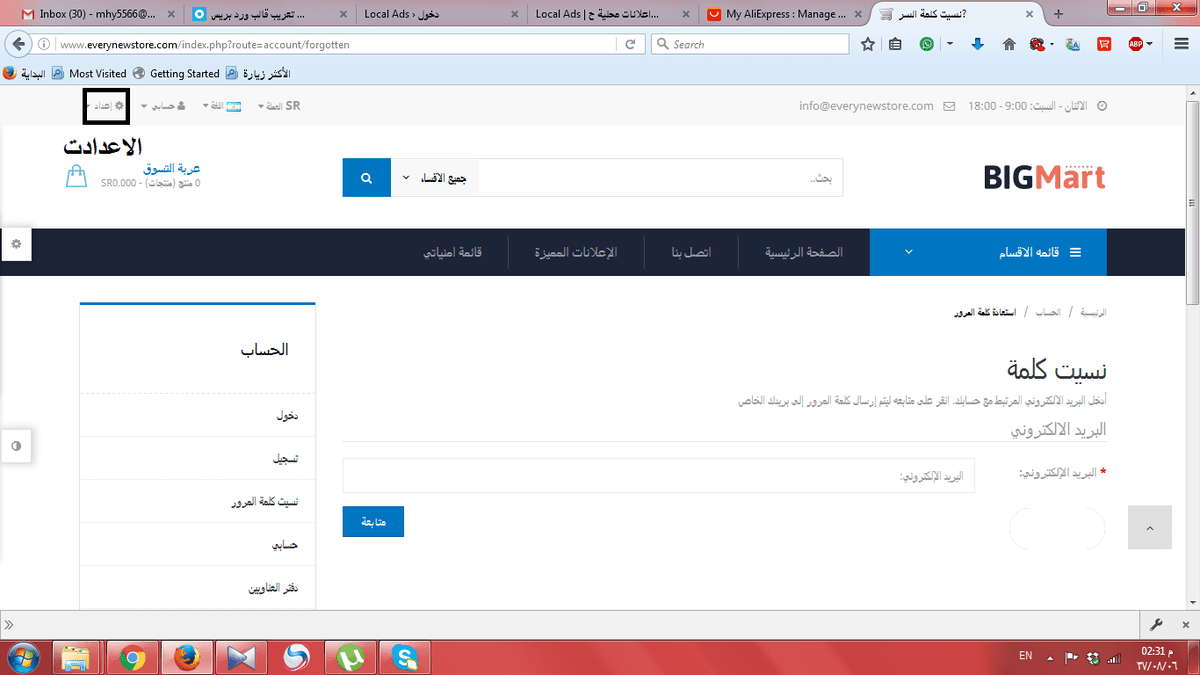Open the Most Visited bookmark

point(89,73)
